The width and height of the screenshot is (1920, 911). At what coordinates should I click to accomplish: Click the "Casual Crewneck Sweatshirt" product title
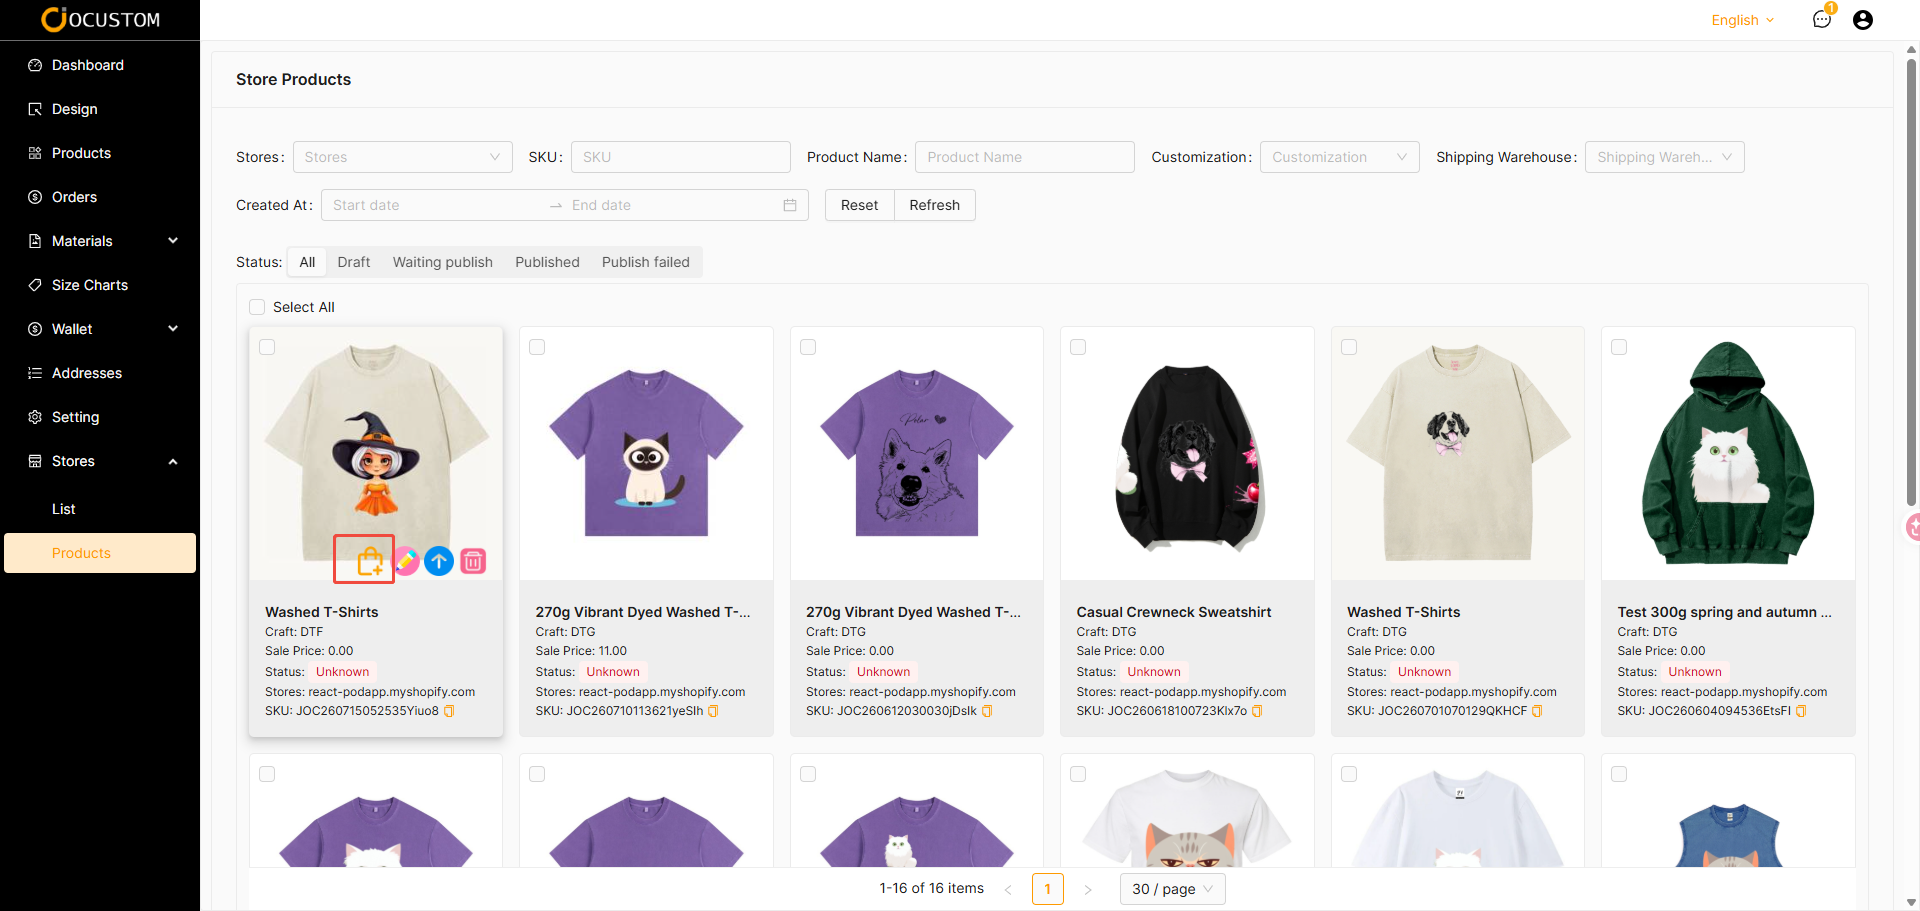pos(1174,612)
